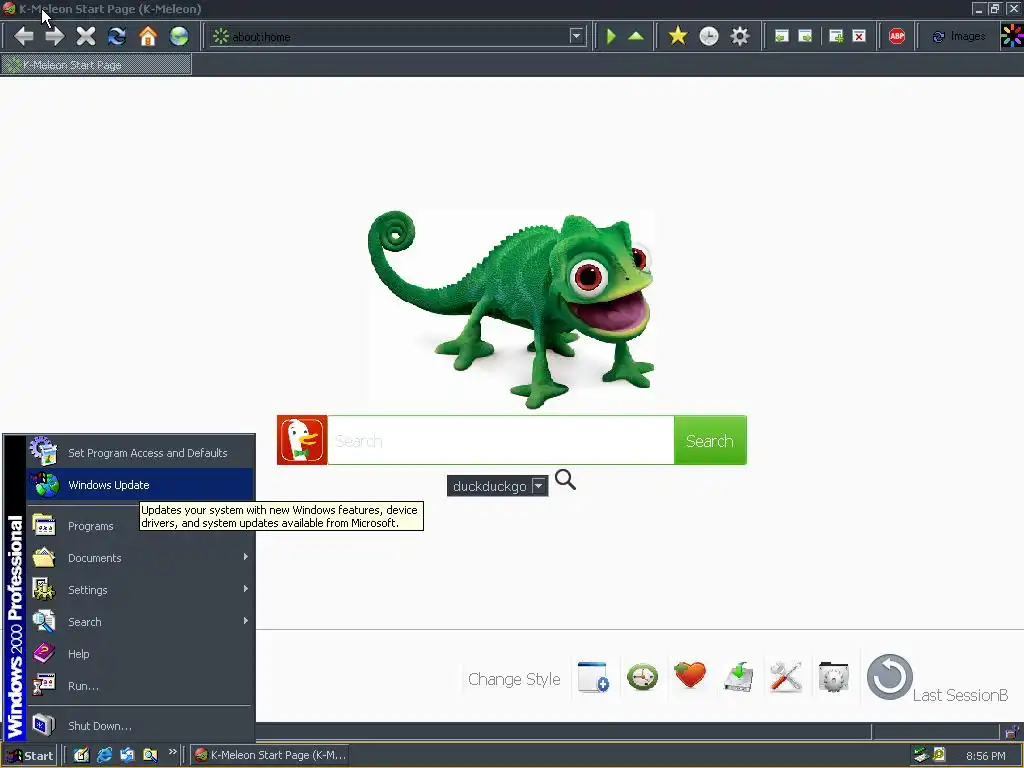
Task: Go to the Home page icon
Action: [148, 36]
